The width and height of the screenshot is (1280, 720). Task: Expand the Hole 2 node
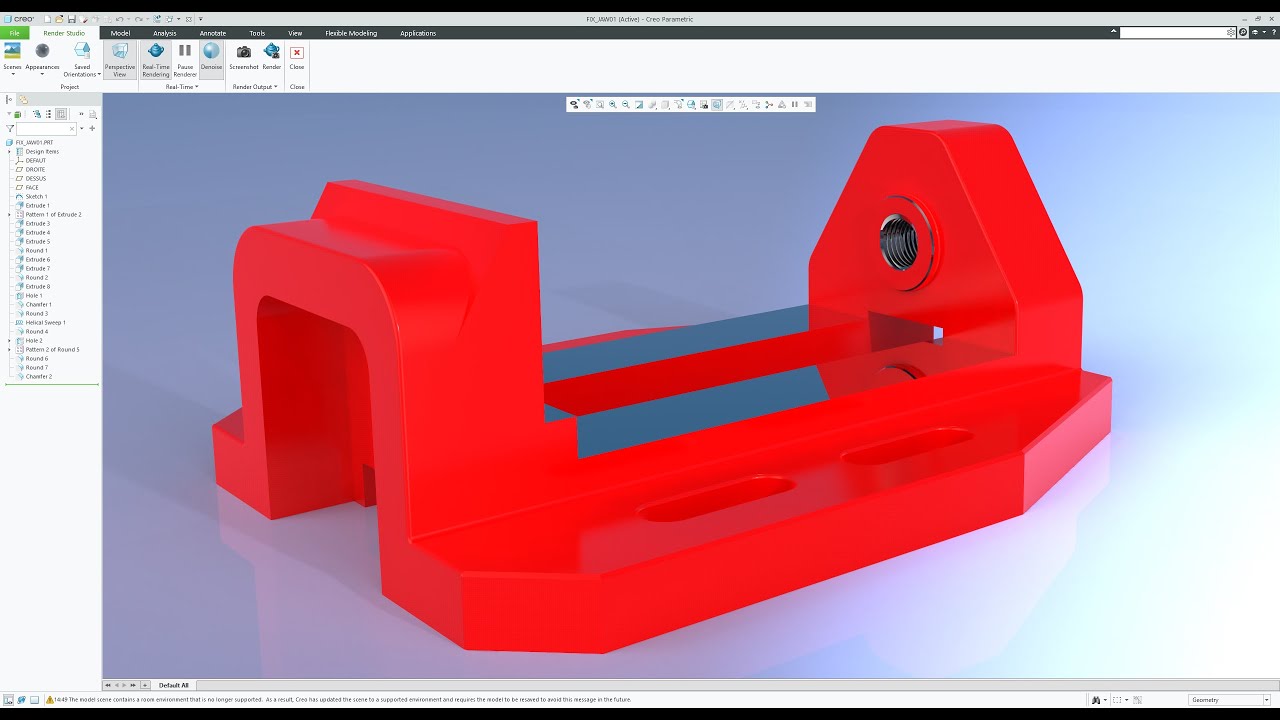(9, 341)
